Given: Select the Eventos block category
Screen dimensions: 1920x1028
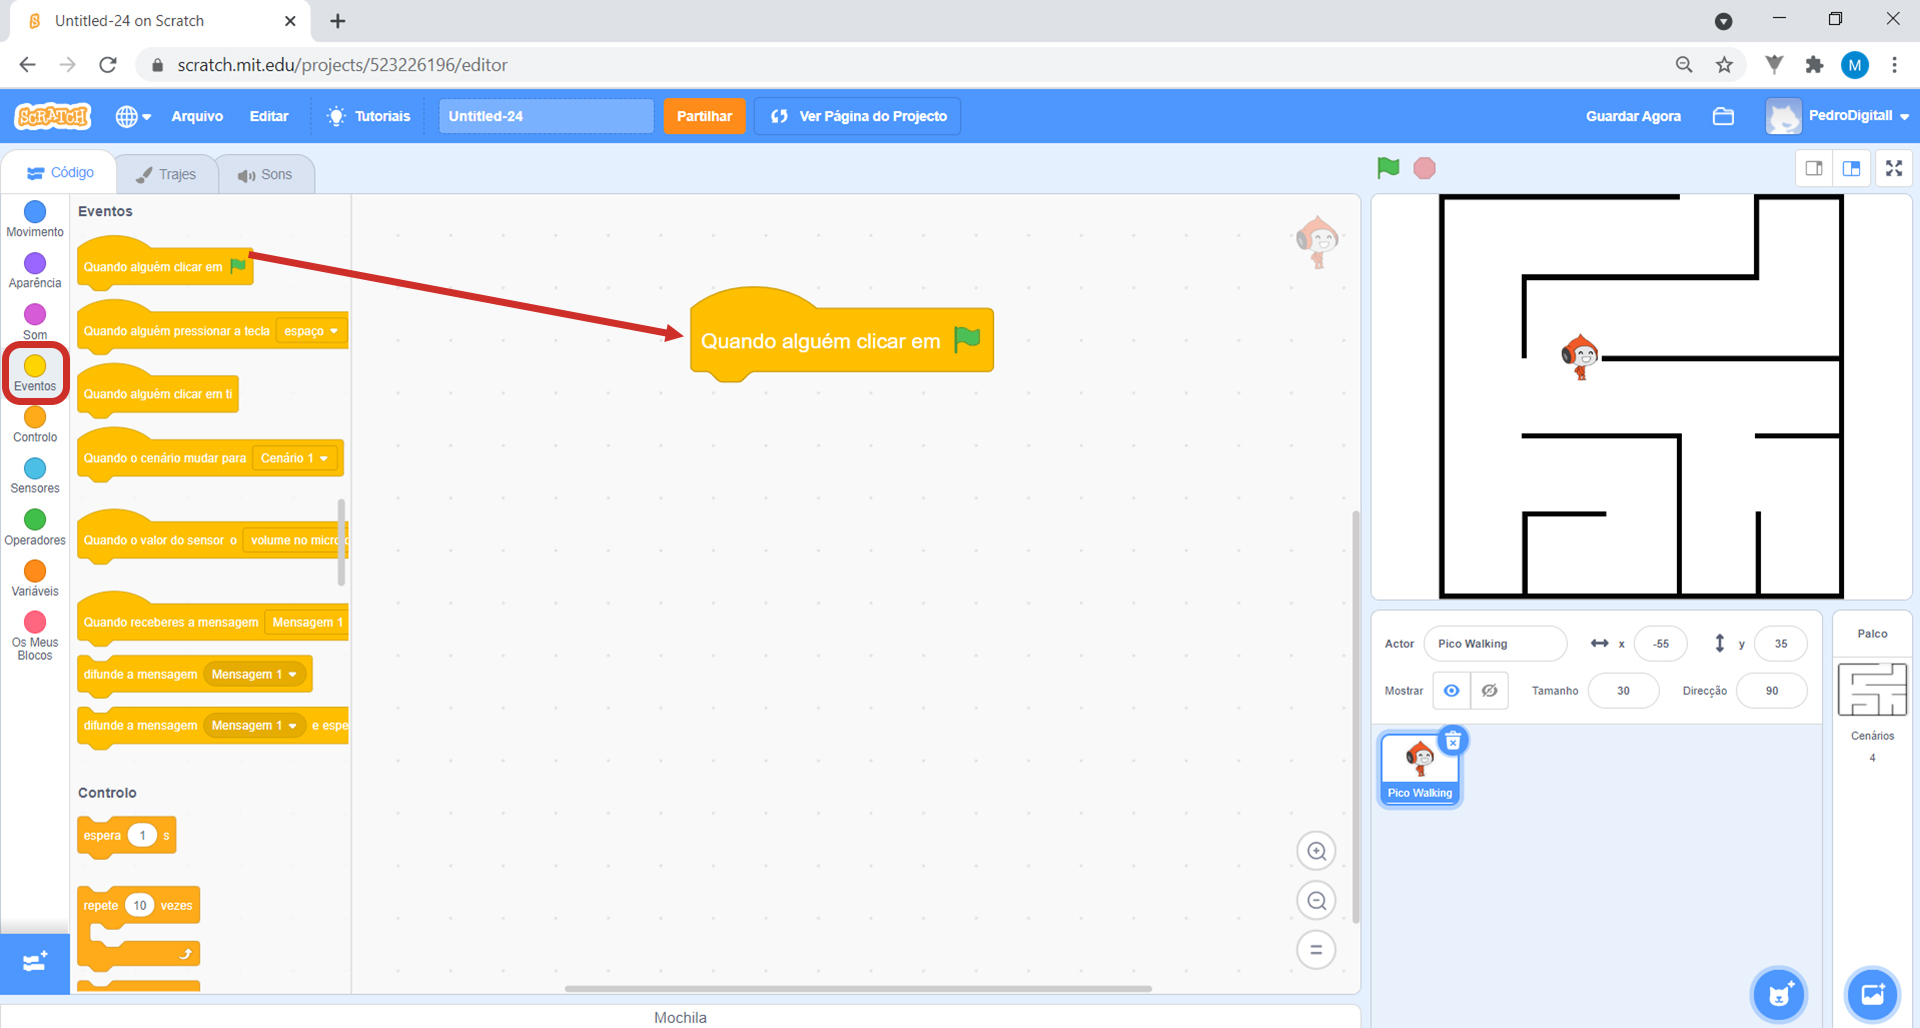Looking at the screenshot, I should click(x=35, y=373).
